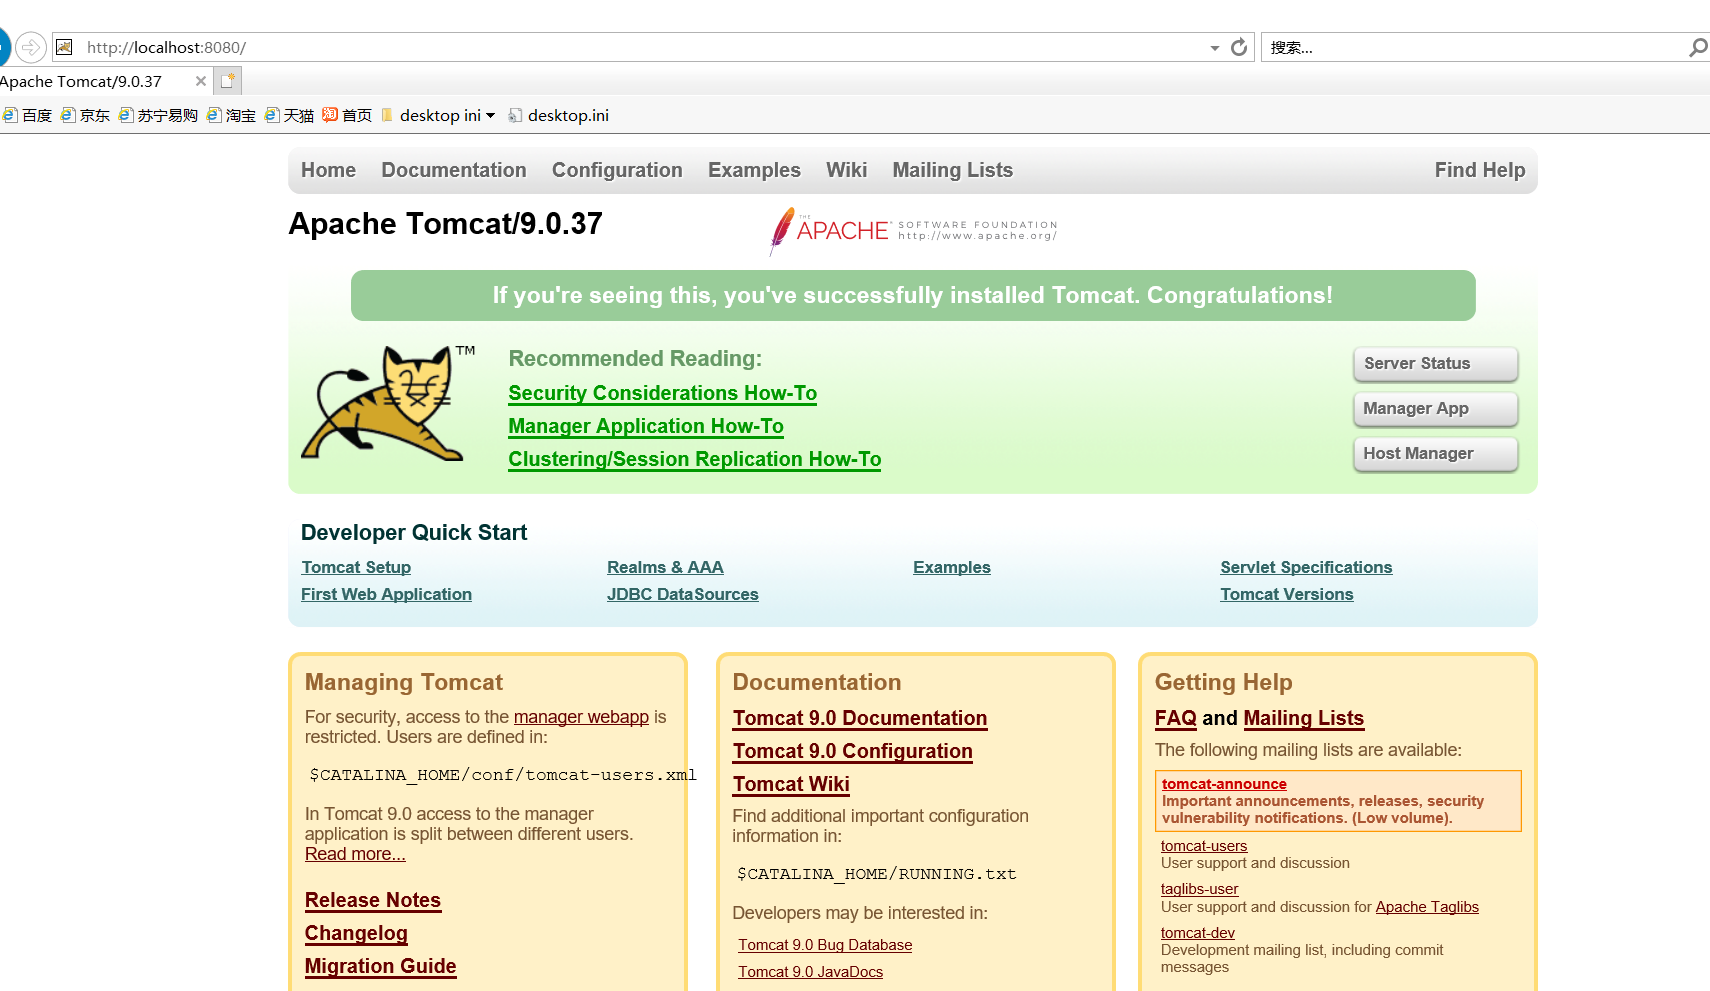Open the 百度 bookmark
The width and height of the screenshot is (1710, 991).
coord(27,116)
